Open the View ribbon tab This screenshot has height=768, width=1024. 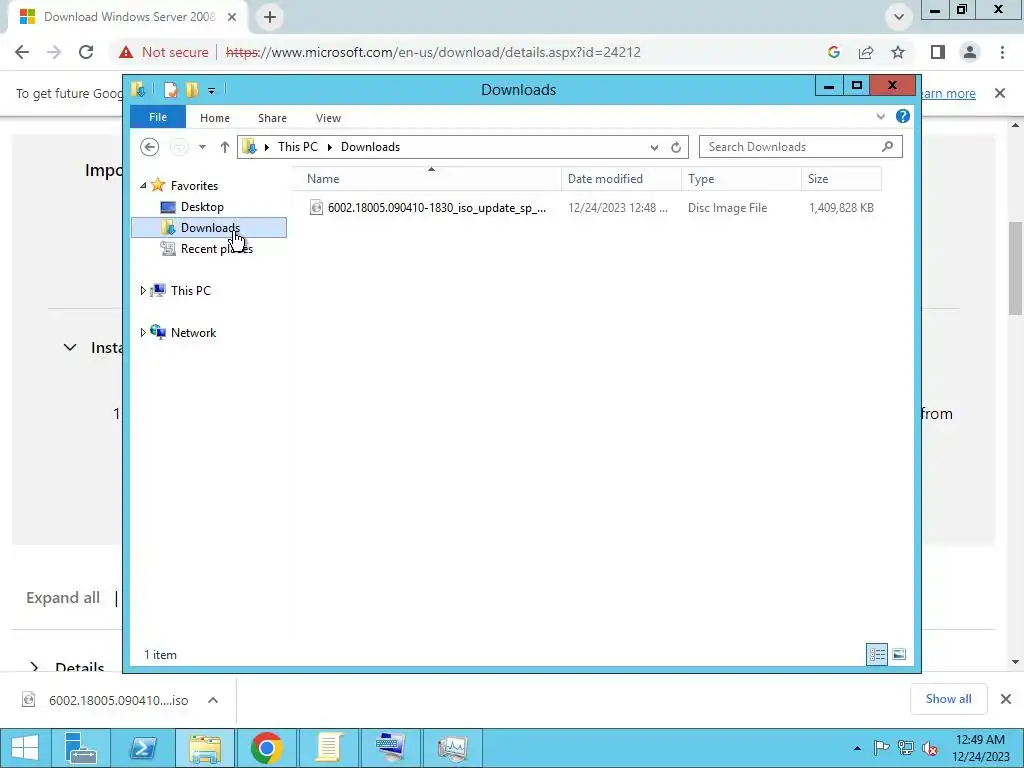(328, 118)
